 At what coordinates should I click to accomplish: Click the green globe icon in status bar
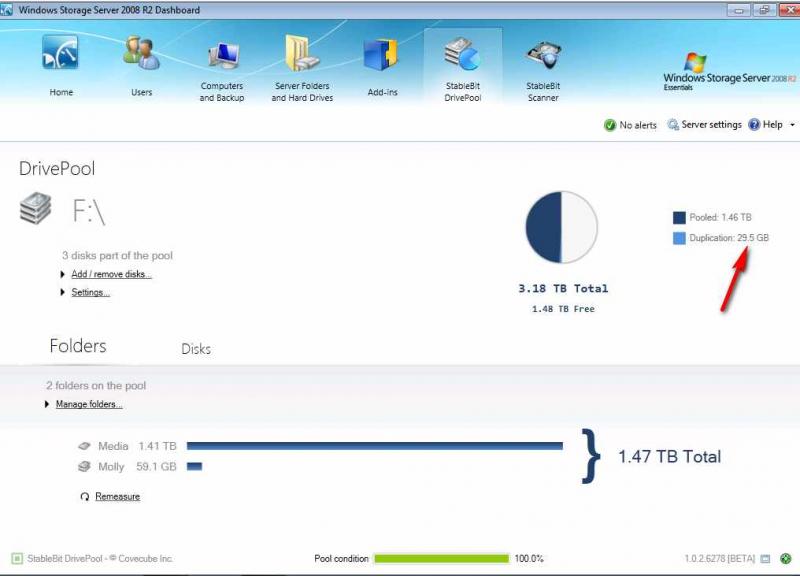786,559
